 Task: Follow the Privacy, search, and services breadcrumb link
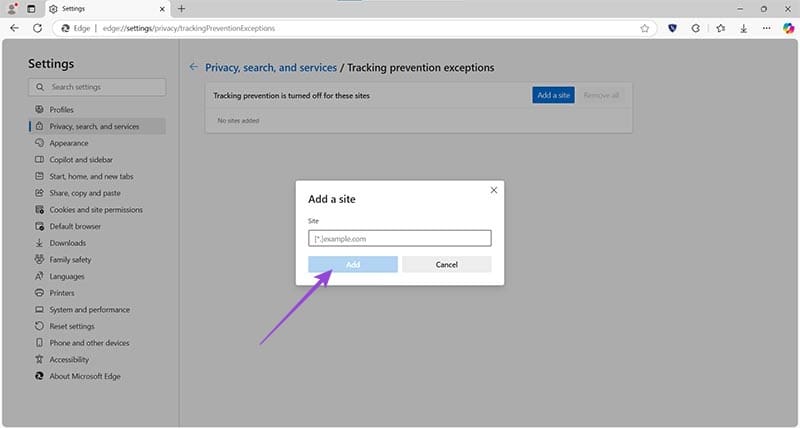click(x=271, y=67)
